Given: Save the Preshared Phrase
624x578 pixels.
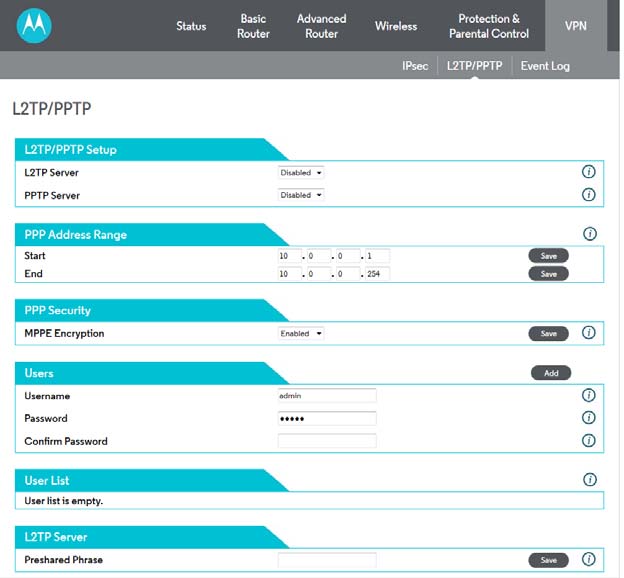Looking at the screenshot, I should tap(548, 560).
